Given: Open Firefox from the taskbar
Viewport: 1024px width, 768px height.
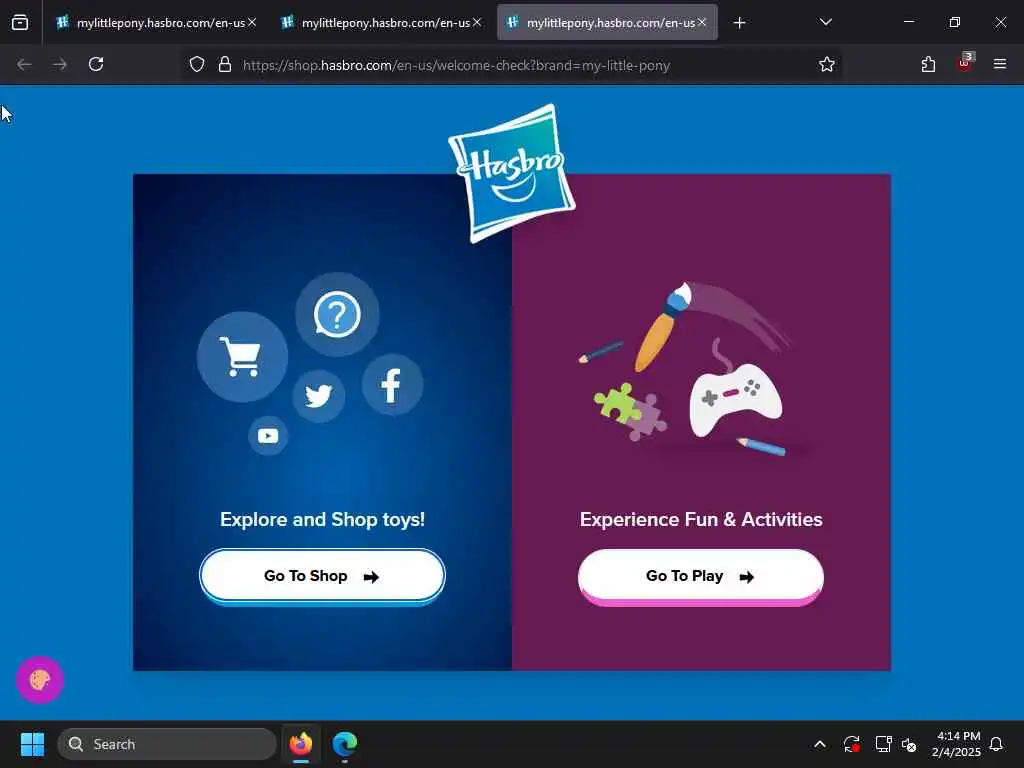Looking at the screenshot, I should pyautogui.click(x=301, y=744).
